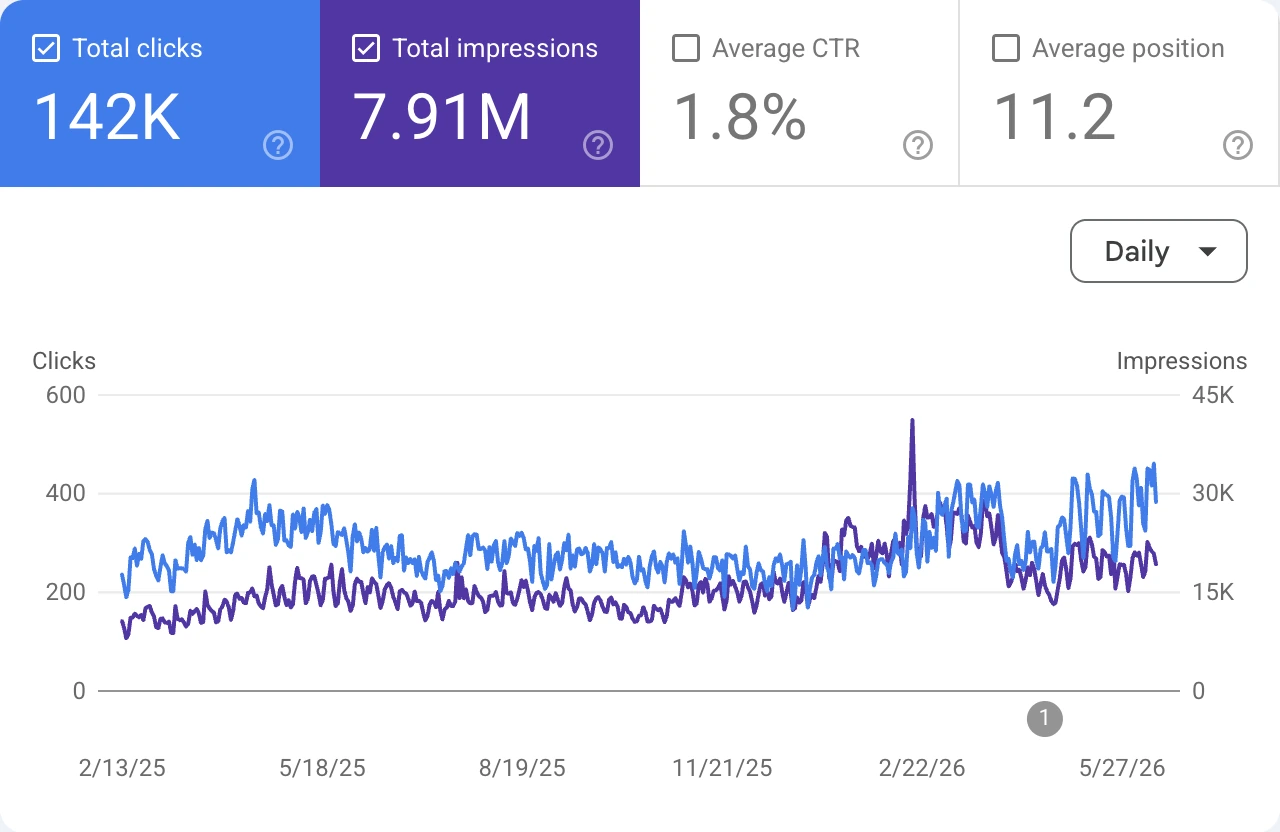This screenshot has width=1280, height=832.
Task: Click the Clicks axis label
Action: (x=64, y=361)
